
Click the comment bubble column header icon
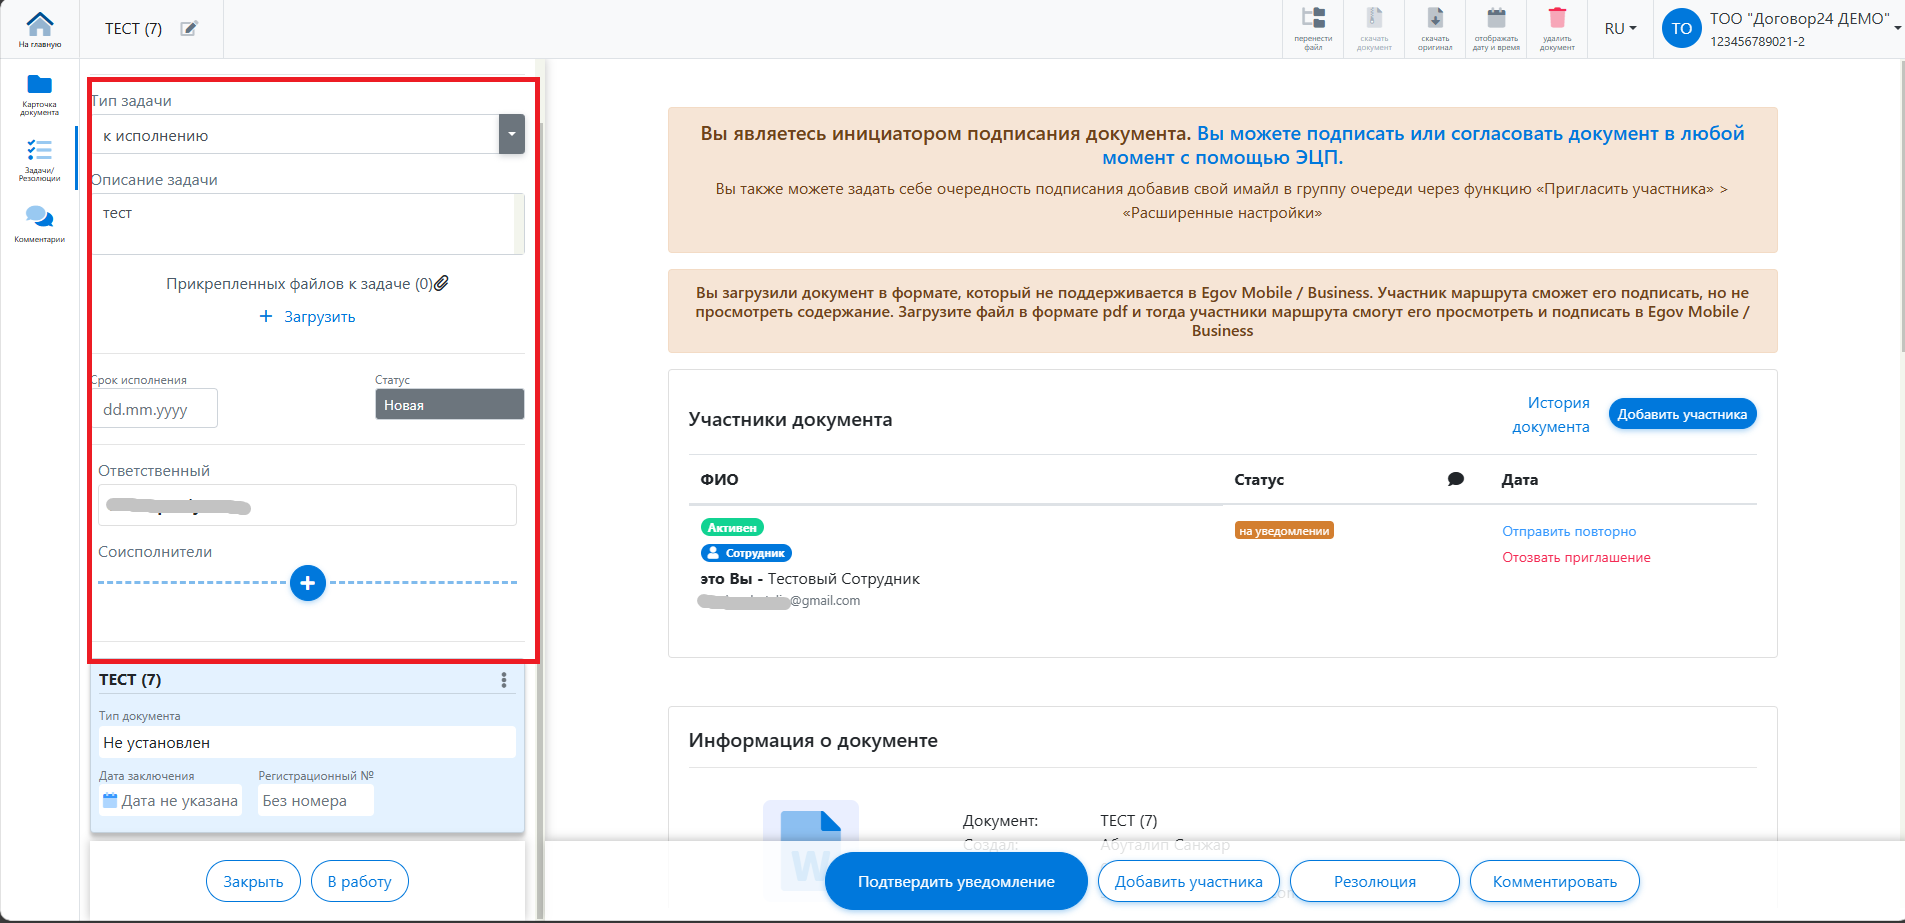pos(1456,480)
